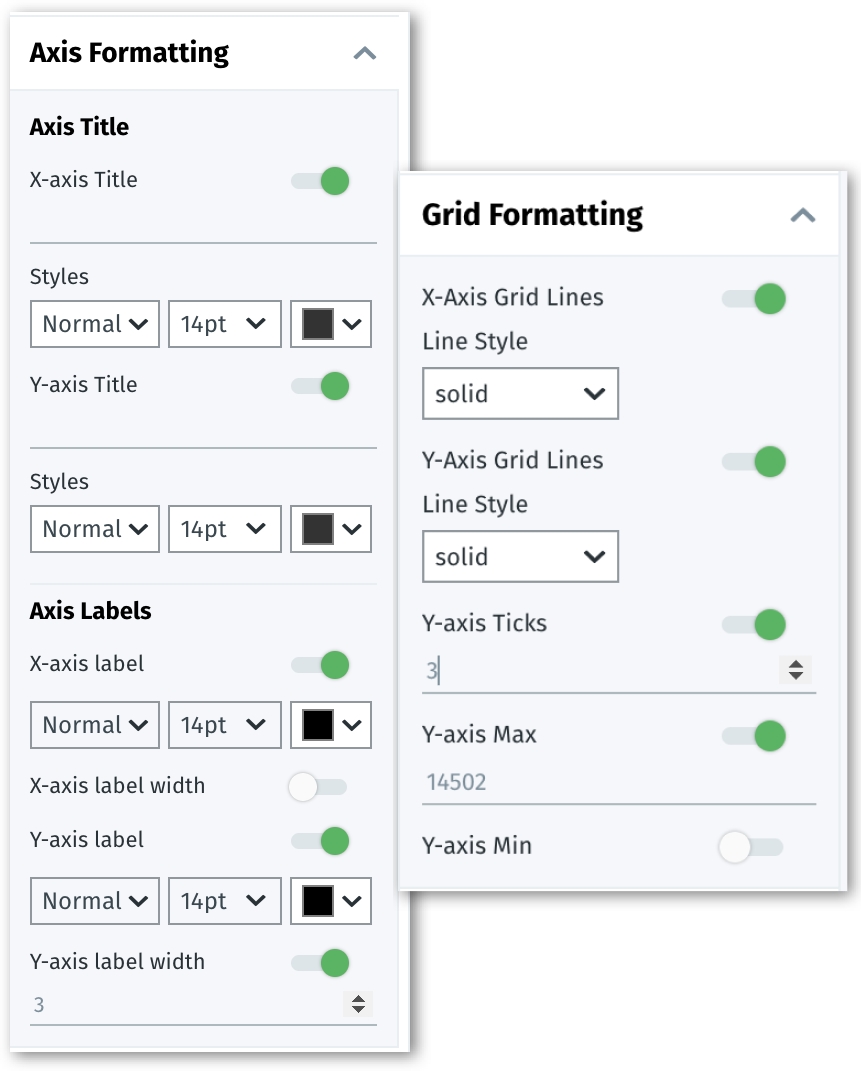This screenshot has width=861, height=1071.
Task: Click the Y-axis Ticks number stepper arrows
Action: pos(796,670)
